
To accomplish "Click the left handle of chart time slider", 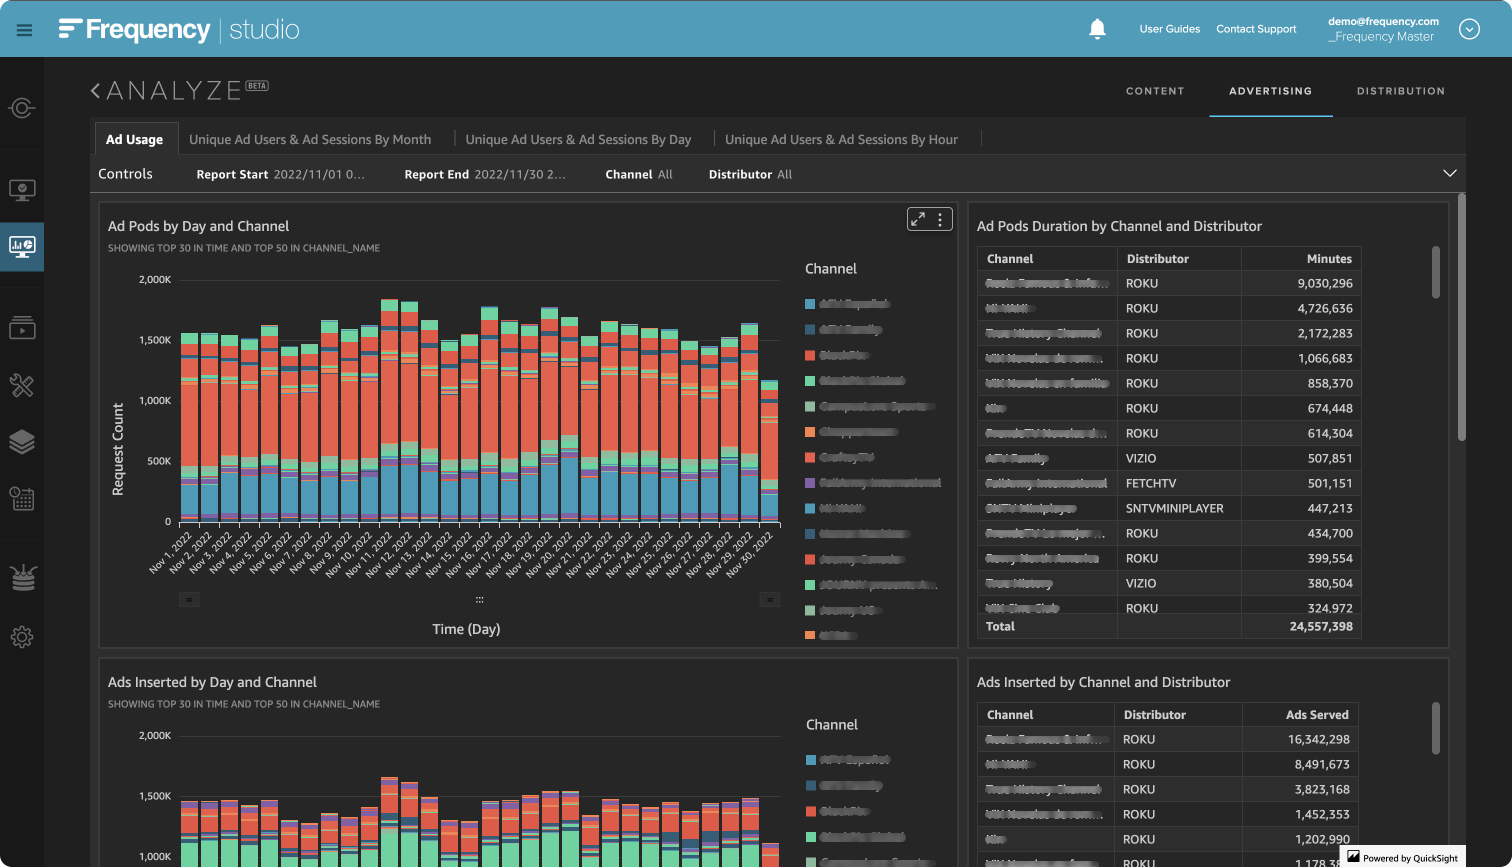I will 190,599.
